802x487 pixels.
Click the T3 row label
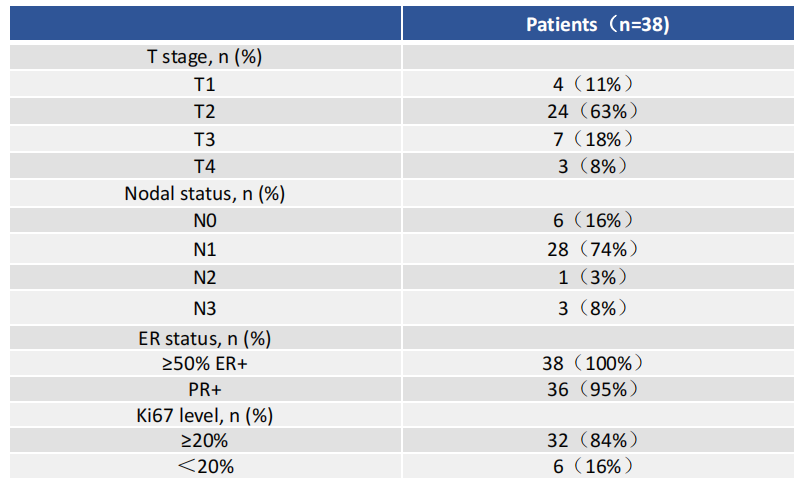204,138
